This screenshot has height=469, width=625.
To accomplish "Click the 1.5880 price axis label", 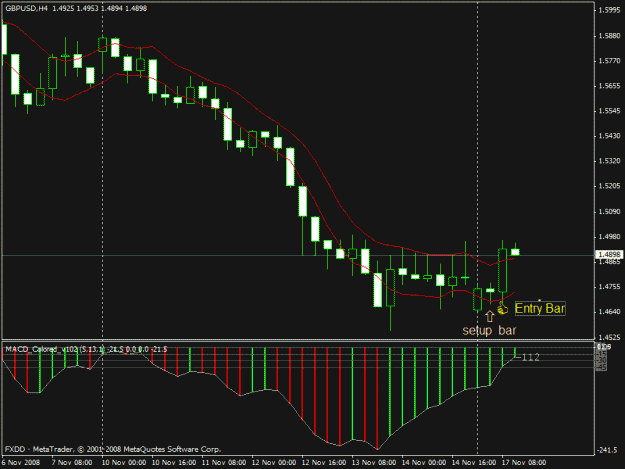I will tap(609, 36).
